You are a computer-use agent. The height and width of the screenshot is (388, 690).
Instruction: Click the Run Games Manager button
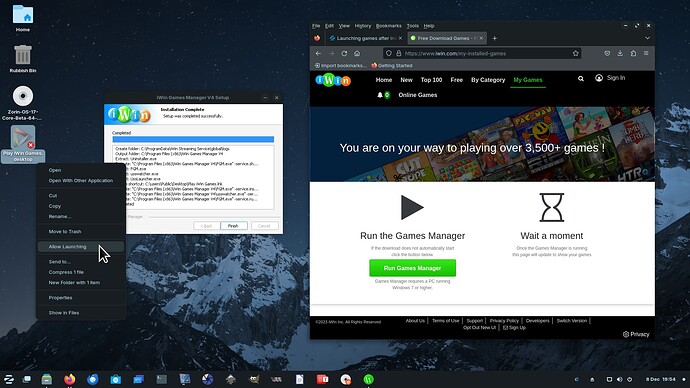(412, 268)
